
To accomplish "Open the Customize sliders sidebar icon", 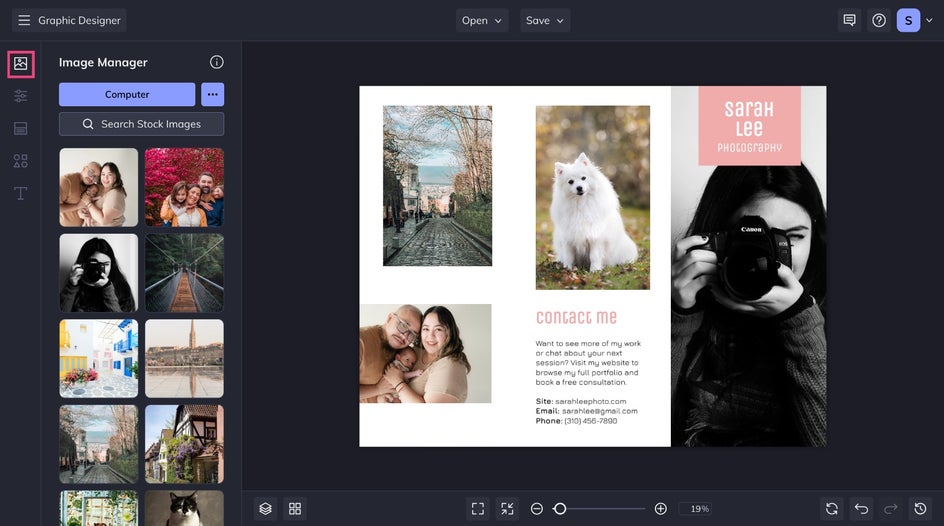I will pyautogui.click(x=20, y=96).
